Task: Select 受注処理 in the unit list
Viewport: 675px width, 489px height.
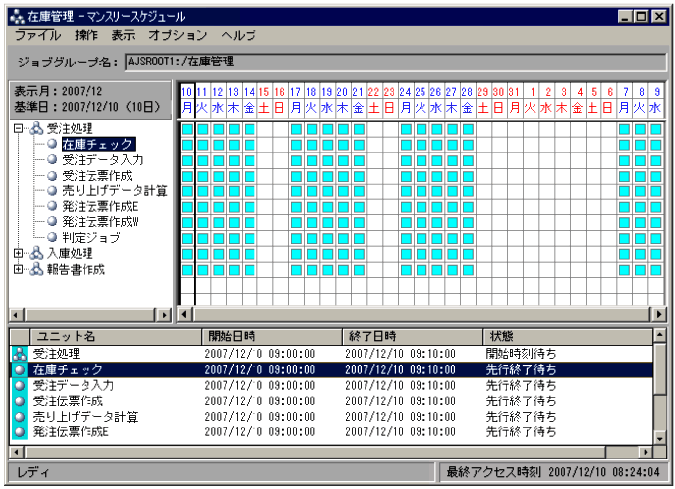Action: [x=56, y=354]
